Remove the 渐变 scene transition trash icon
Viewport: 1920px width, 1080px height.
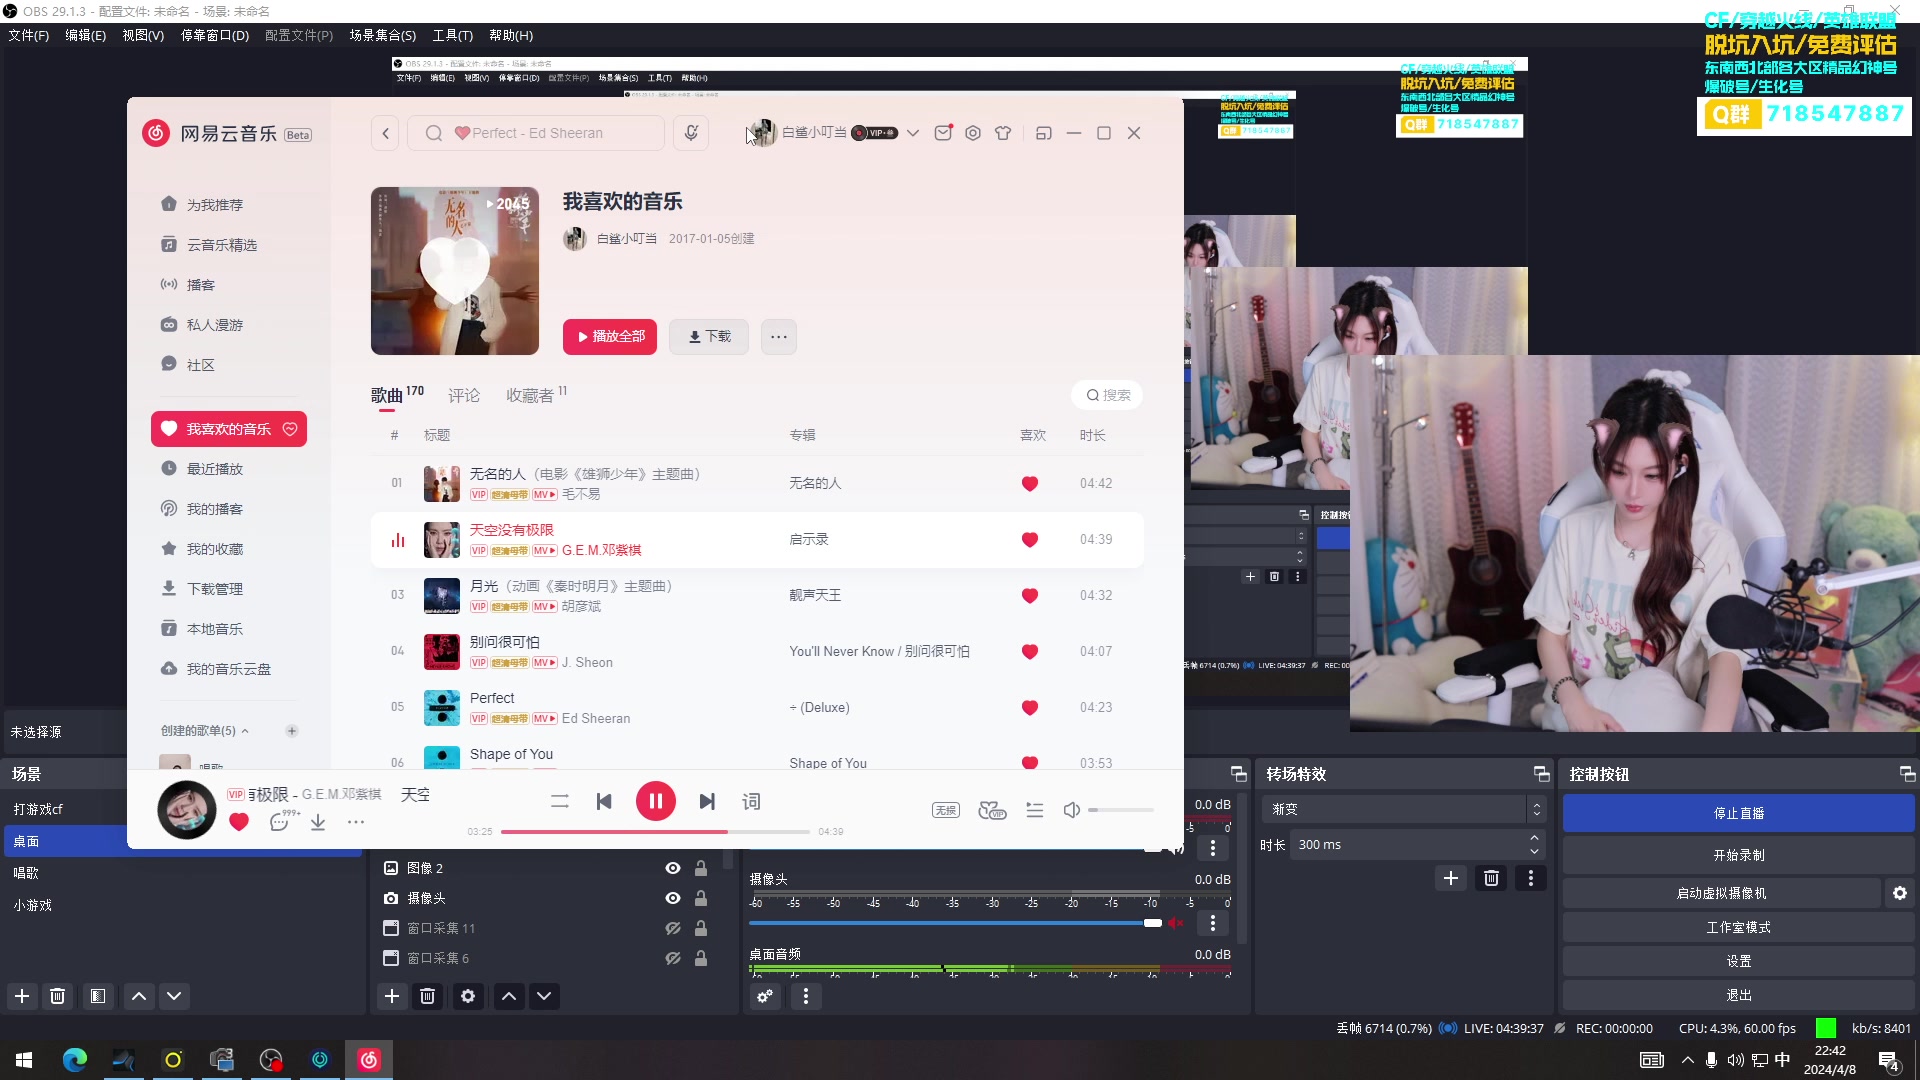pos(1492,878)
